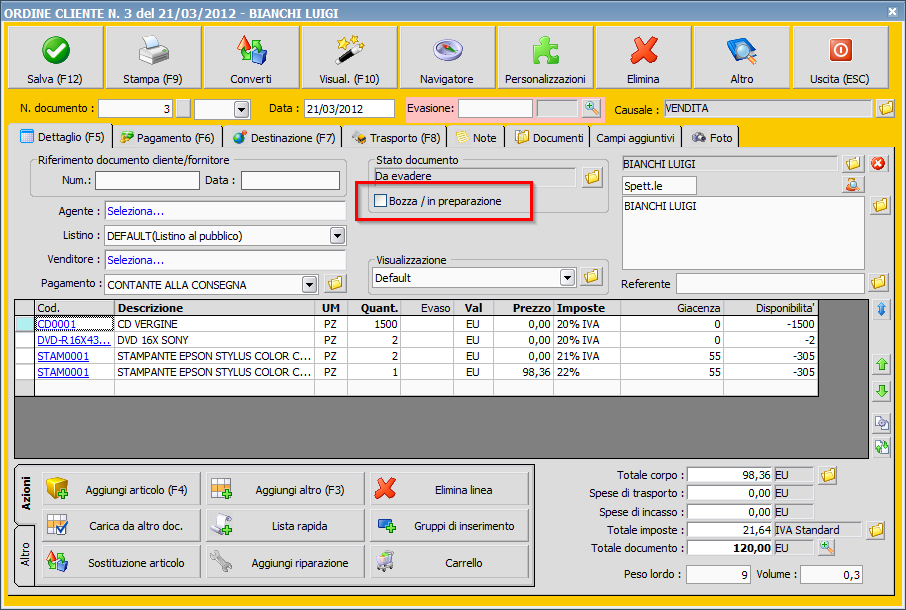
Task: Click Carica da altro doc. button
Action: (x=121, y=526)
